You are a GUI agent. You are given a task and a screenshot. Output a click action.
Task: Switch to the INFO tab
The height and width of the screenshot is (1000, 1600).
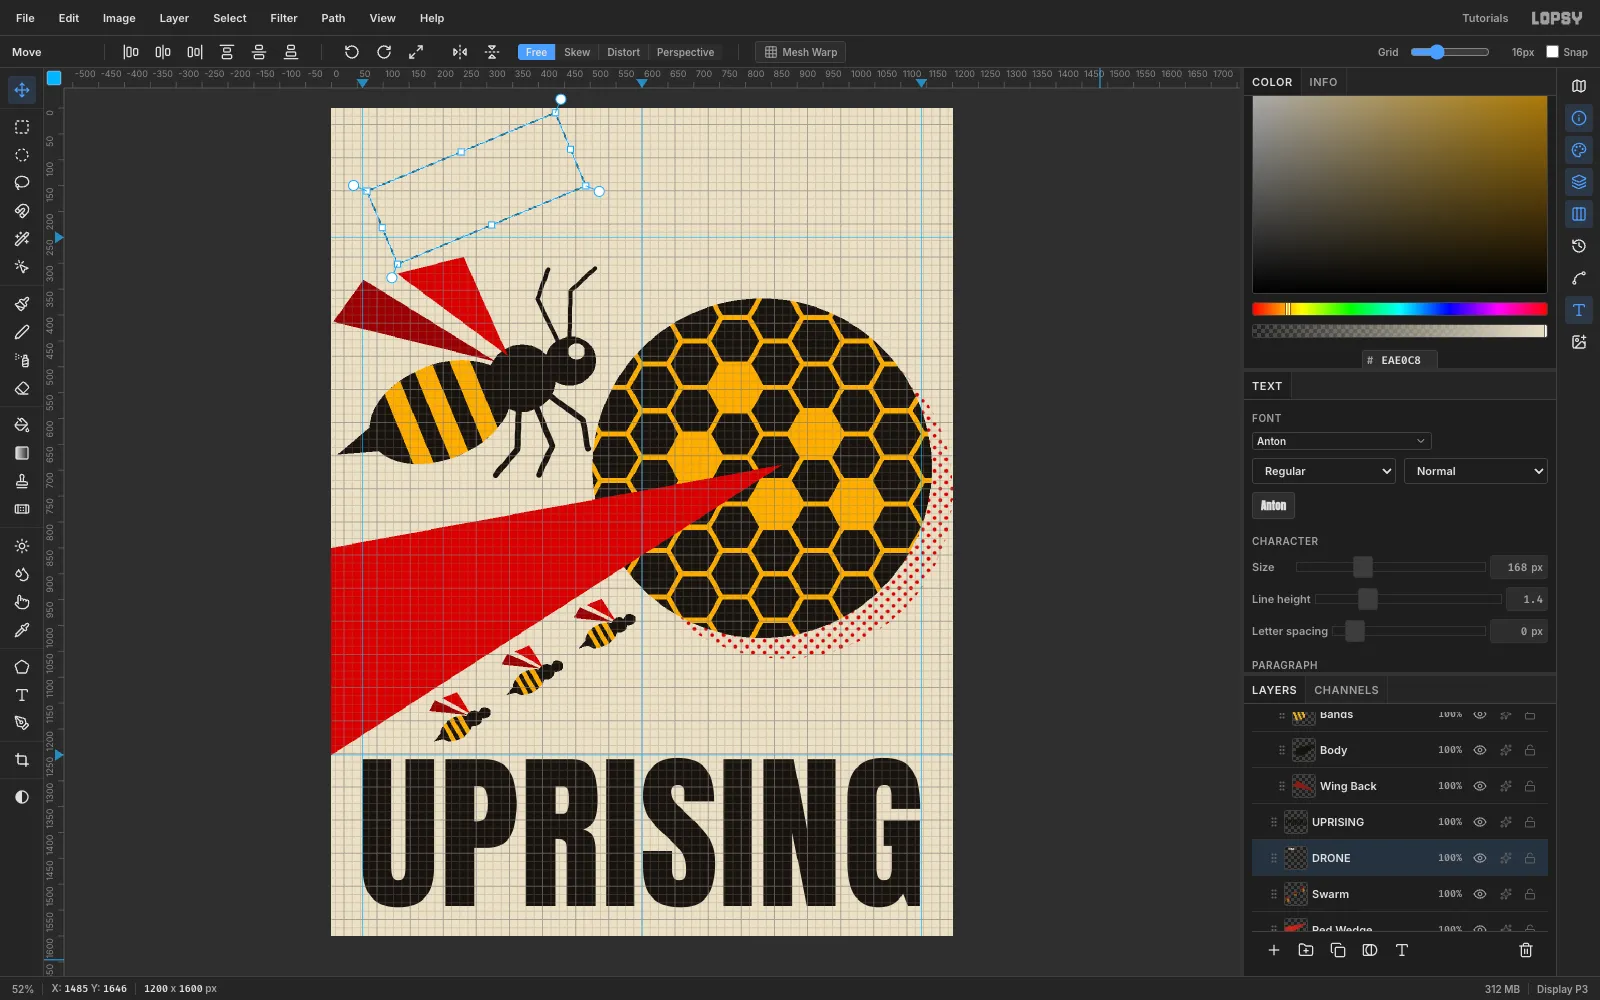coord(1323,82)
